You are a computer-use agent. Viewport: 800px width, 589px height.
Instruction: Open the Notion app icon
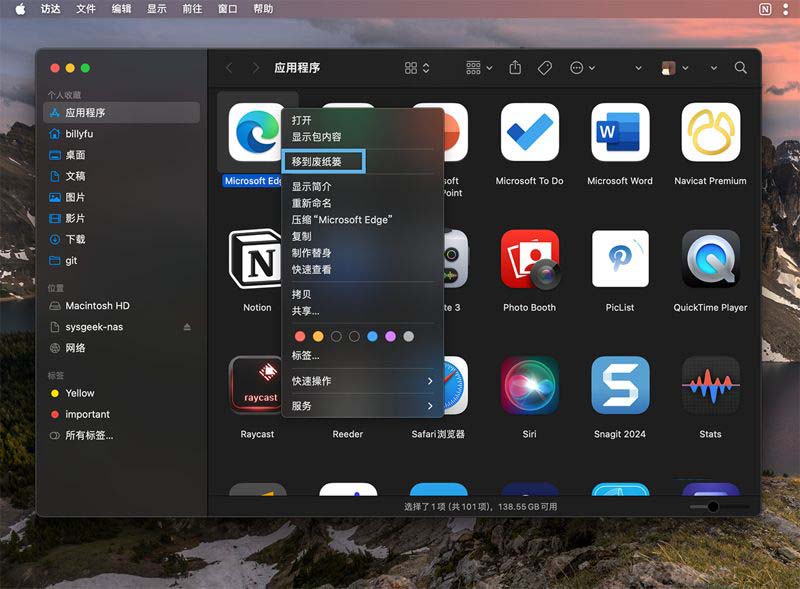256,260
